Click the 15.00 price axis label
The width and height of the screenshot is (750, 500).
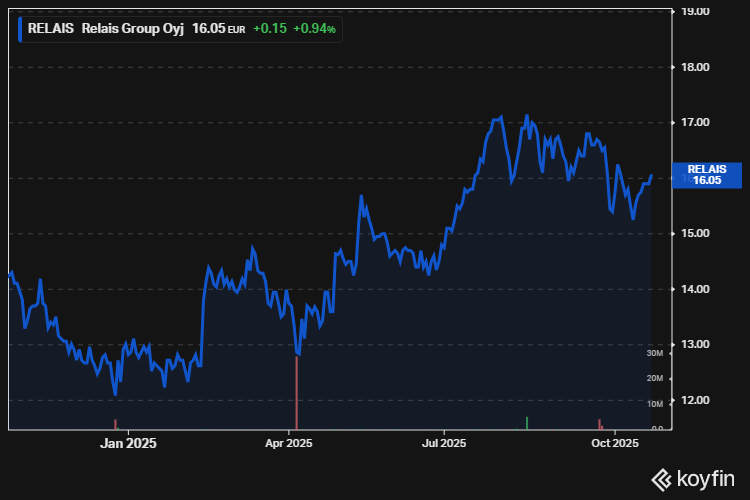[x=695, y=233]
